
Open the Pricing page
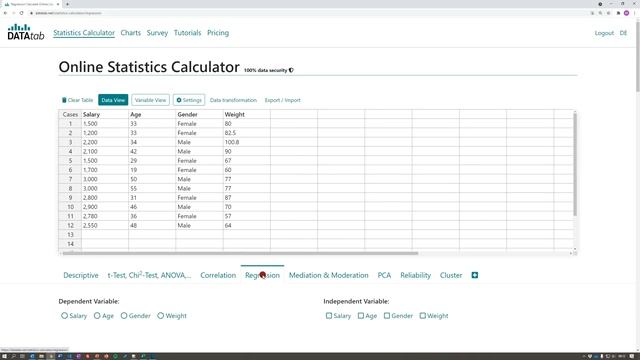[x=218, y=33]
